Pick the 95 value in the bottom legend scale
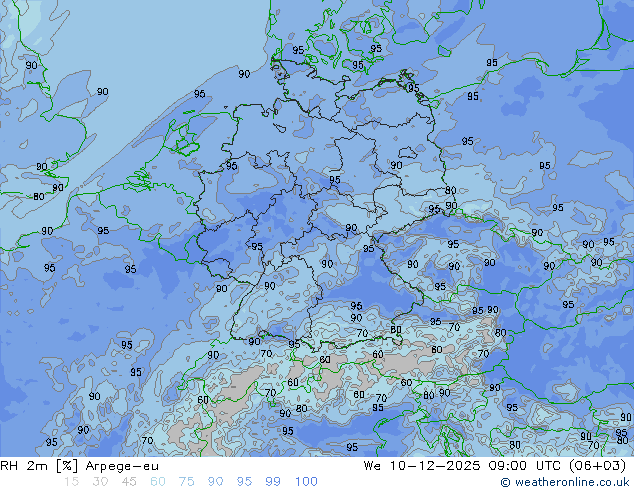The height and width of the screenshot is (490, 634). 244,482
